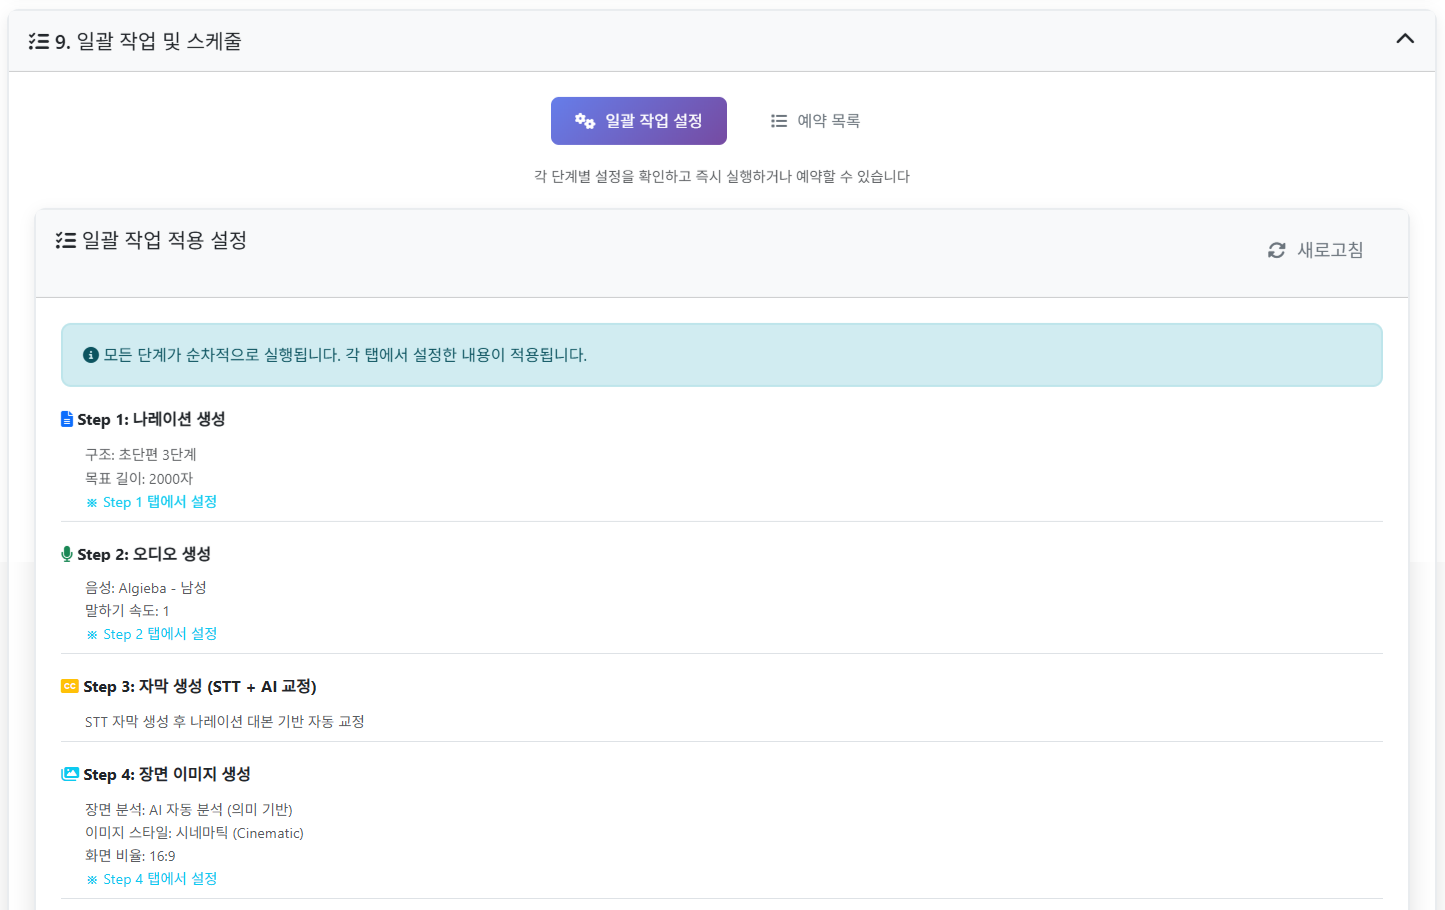Click the info icon in the blue notice

click(x=91, y=355)
